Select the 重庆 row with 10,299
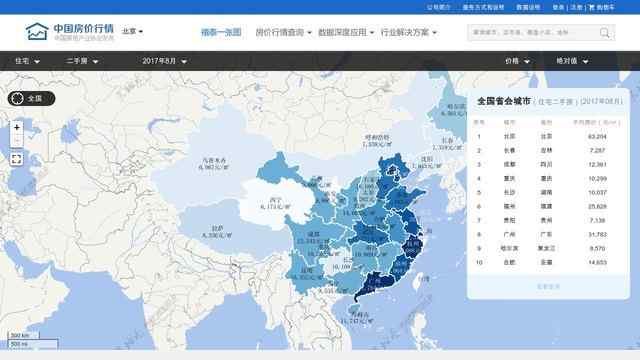The width and height of the screenshot is (640, 360). [548, 178]
